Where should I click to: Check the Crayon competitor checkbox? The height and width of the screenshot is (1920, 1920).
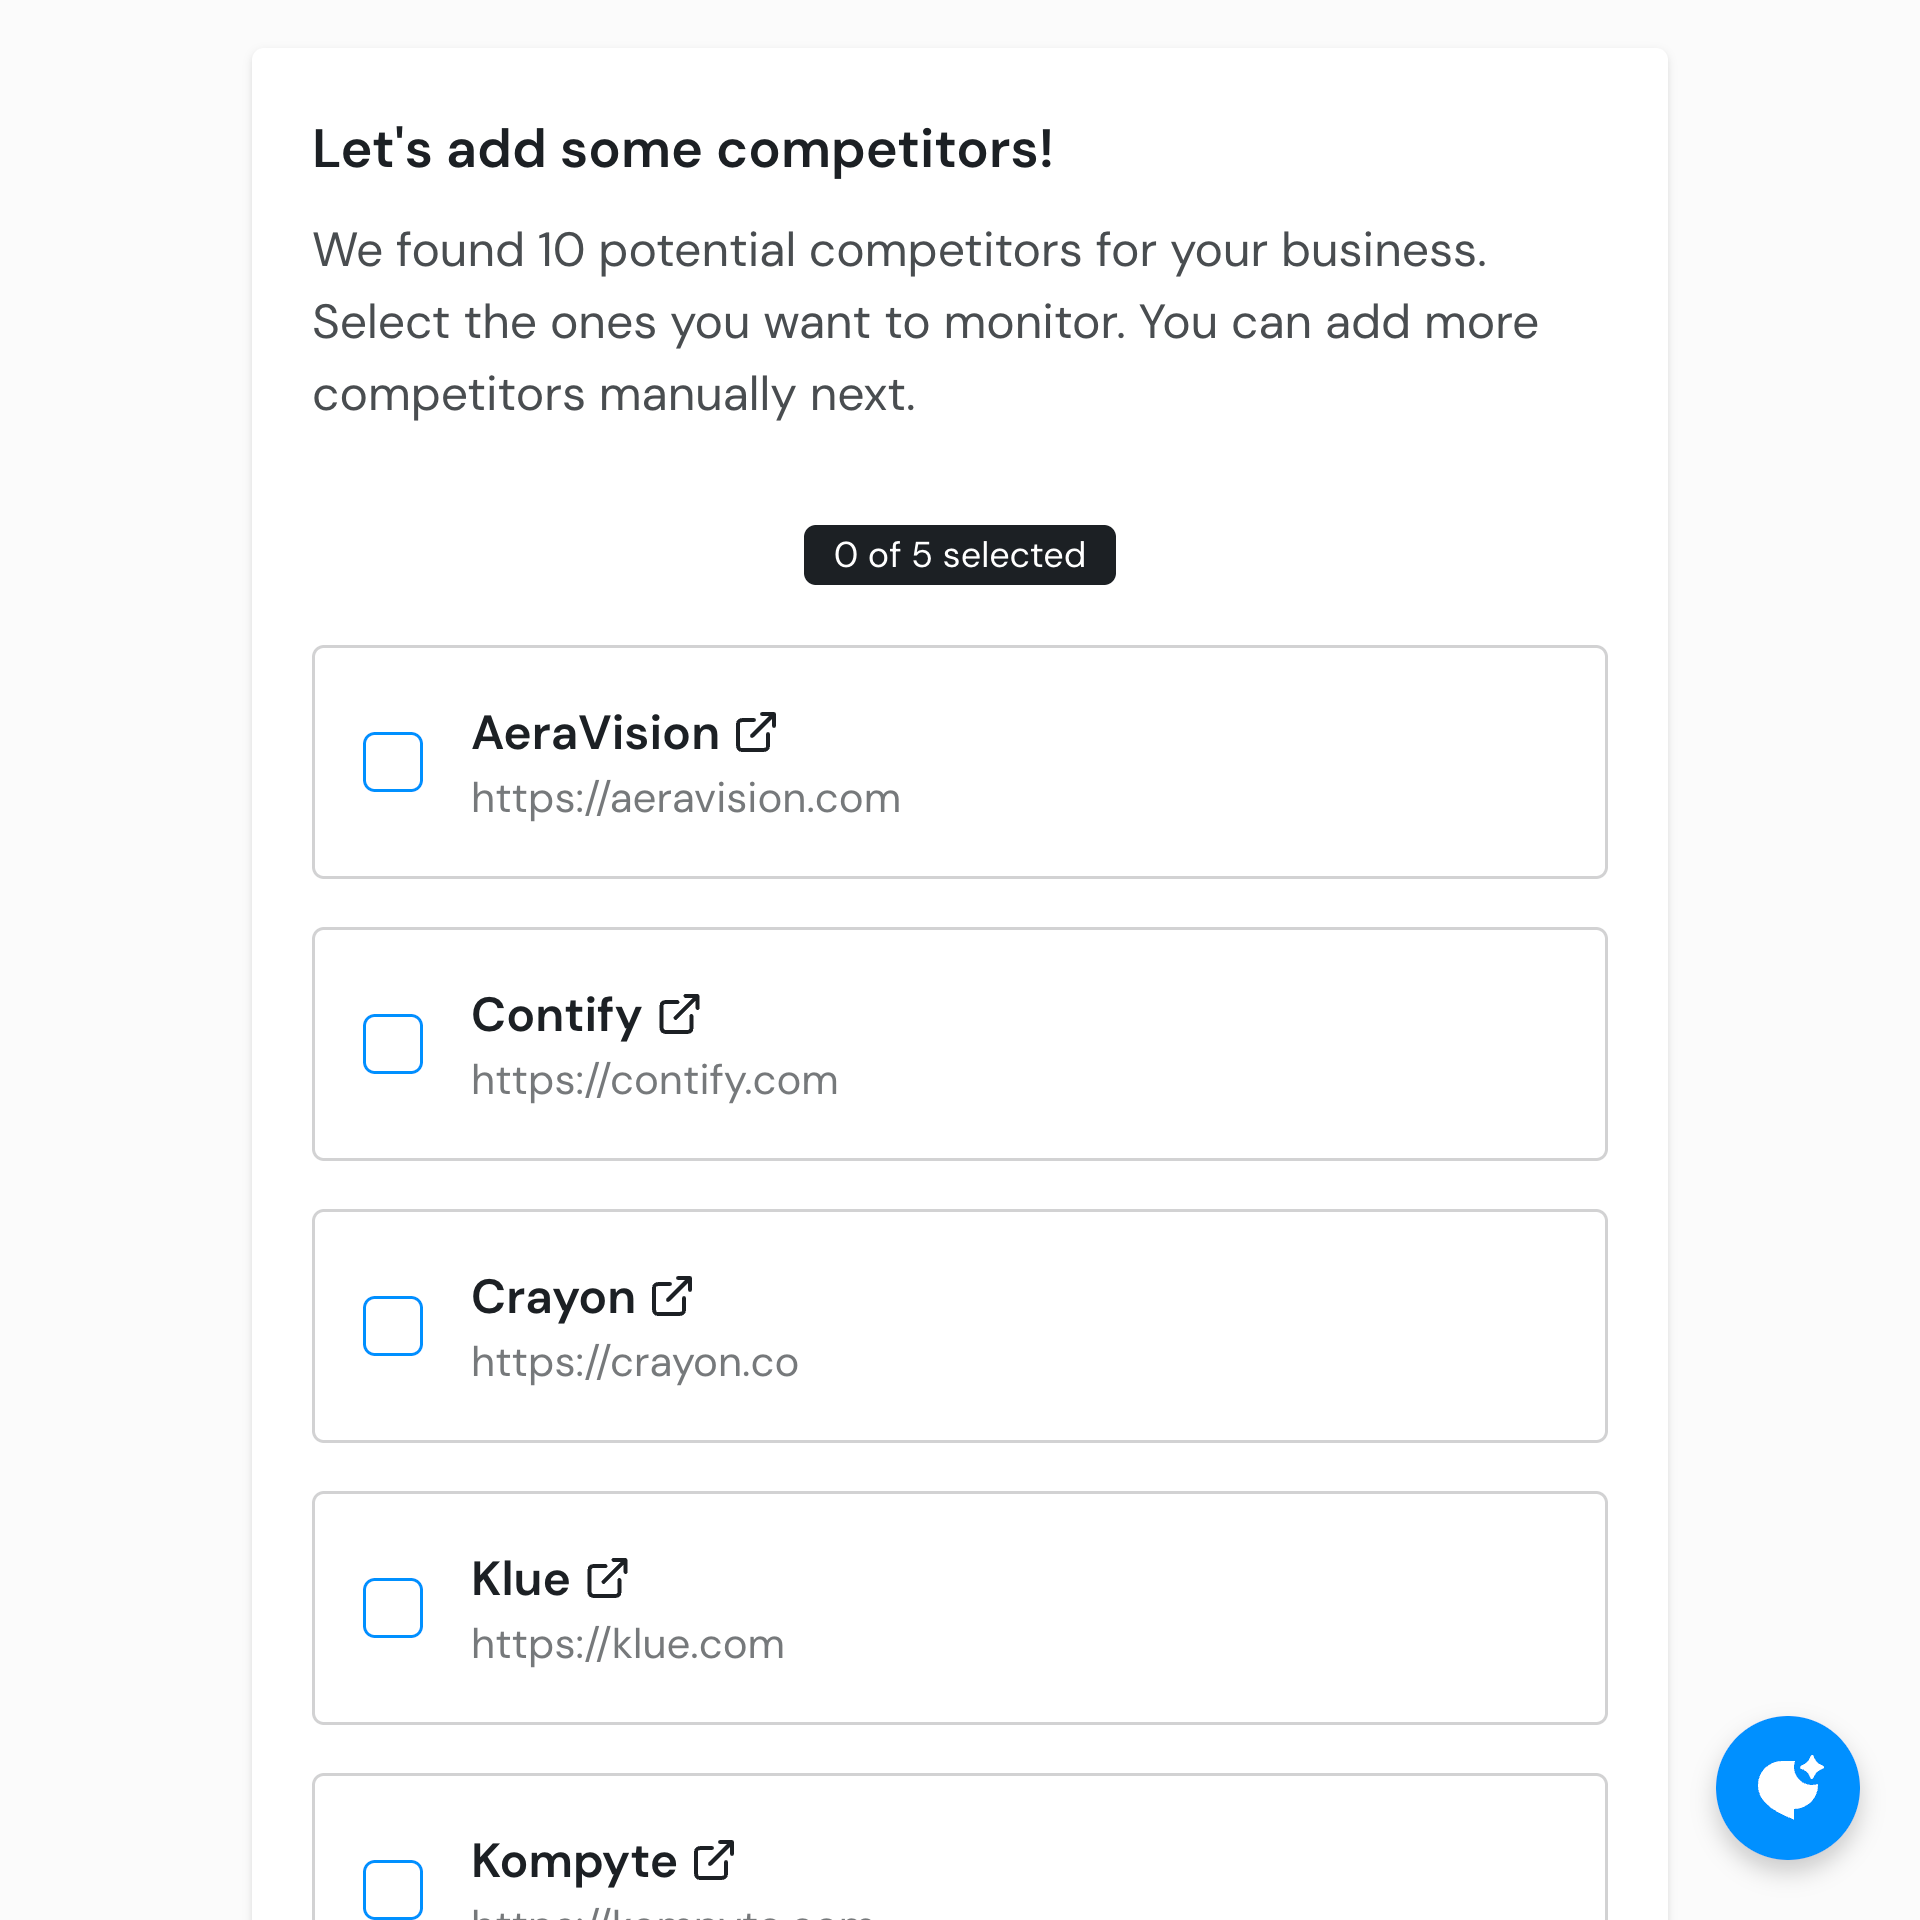click(393, 1325)
